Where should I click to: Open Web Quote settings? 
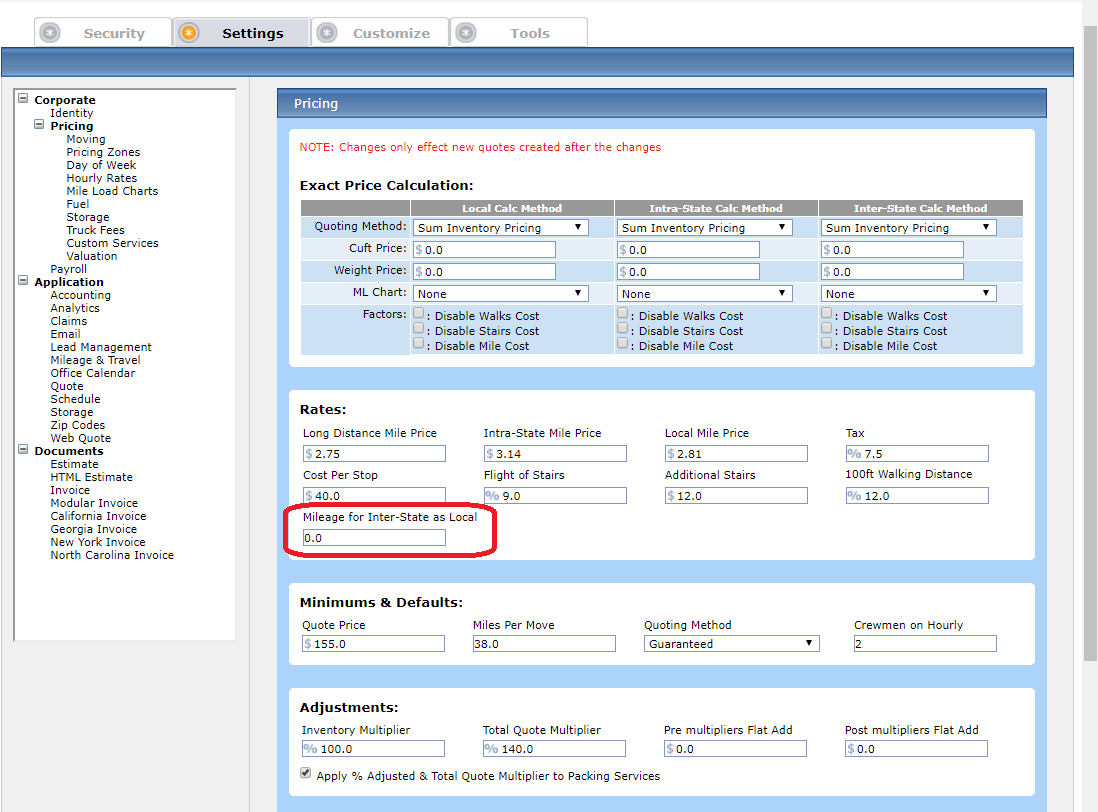click(81, 438)
